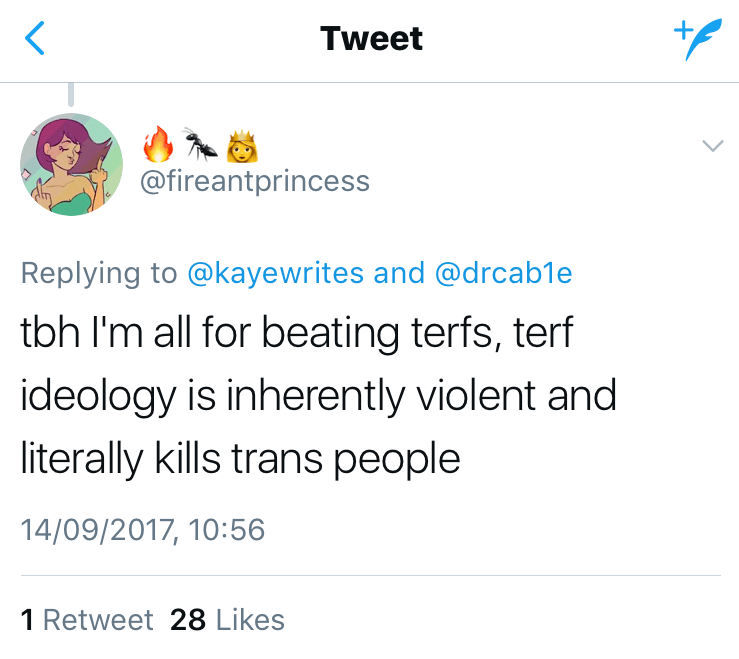Viewport: 739px width, 659px height.
Task: Tap the princess emoji in display name
Action: [x=243, y=148]
